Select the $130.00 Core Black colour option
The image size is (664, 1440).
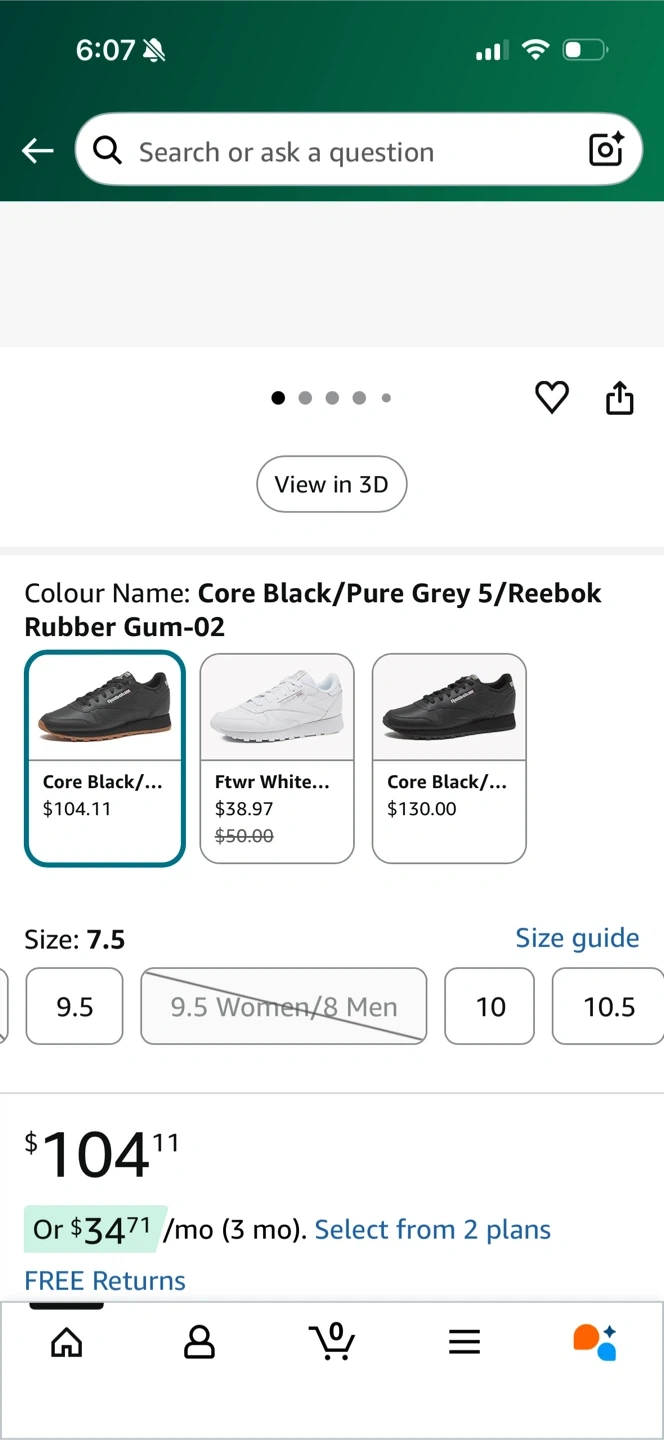pos(449,758)
